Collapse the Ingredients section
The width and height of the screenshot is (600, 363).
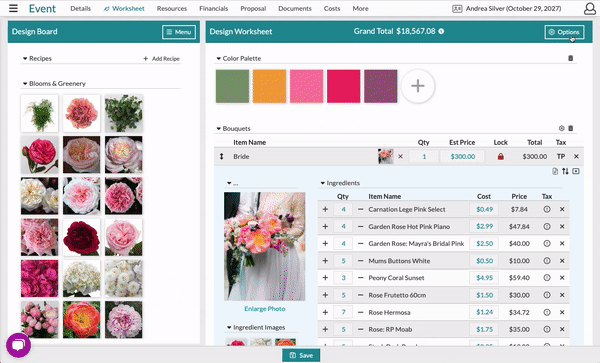323,183
